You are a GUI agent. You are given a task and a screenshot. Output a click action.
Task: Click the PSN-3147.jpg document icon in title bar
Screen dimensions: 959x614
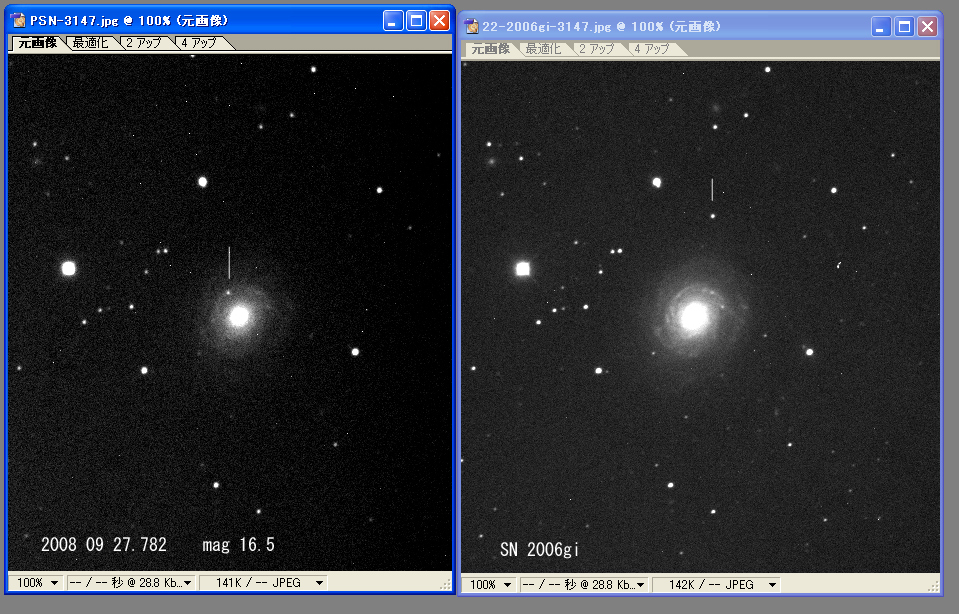coord(18,21)
